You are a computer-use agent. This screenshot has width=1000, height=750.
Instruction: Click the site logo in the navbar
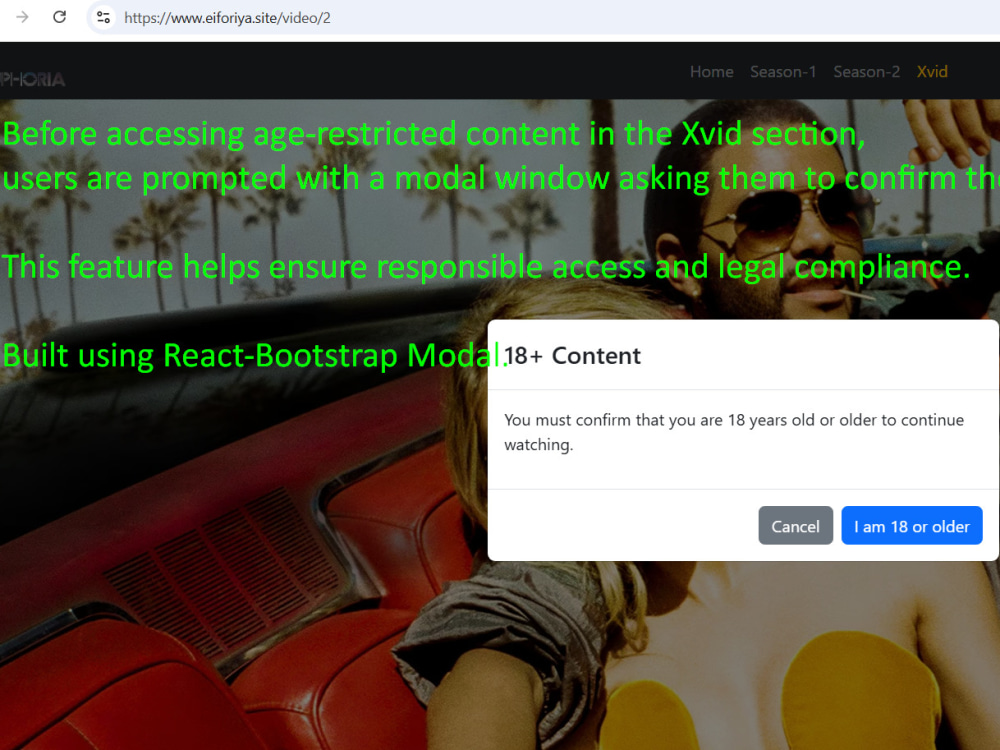[x=33, y=79]
